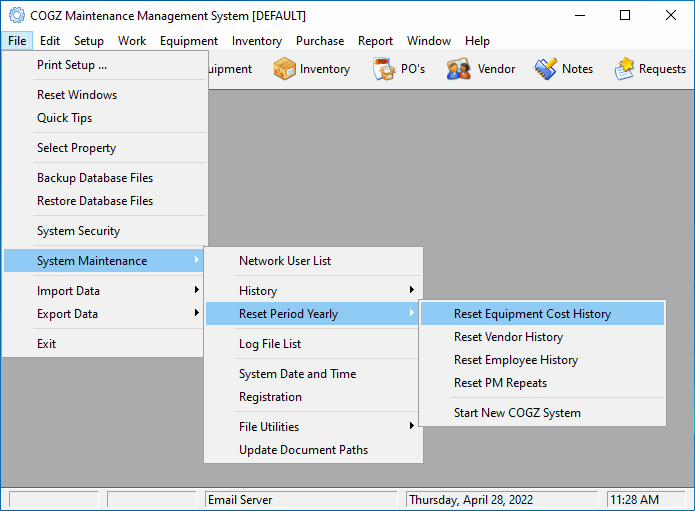This screenshot has width=695, height=511.
Task: Open the Work menu
Action: pos(132,41)
